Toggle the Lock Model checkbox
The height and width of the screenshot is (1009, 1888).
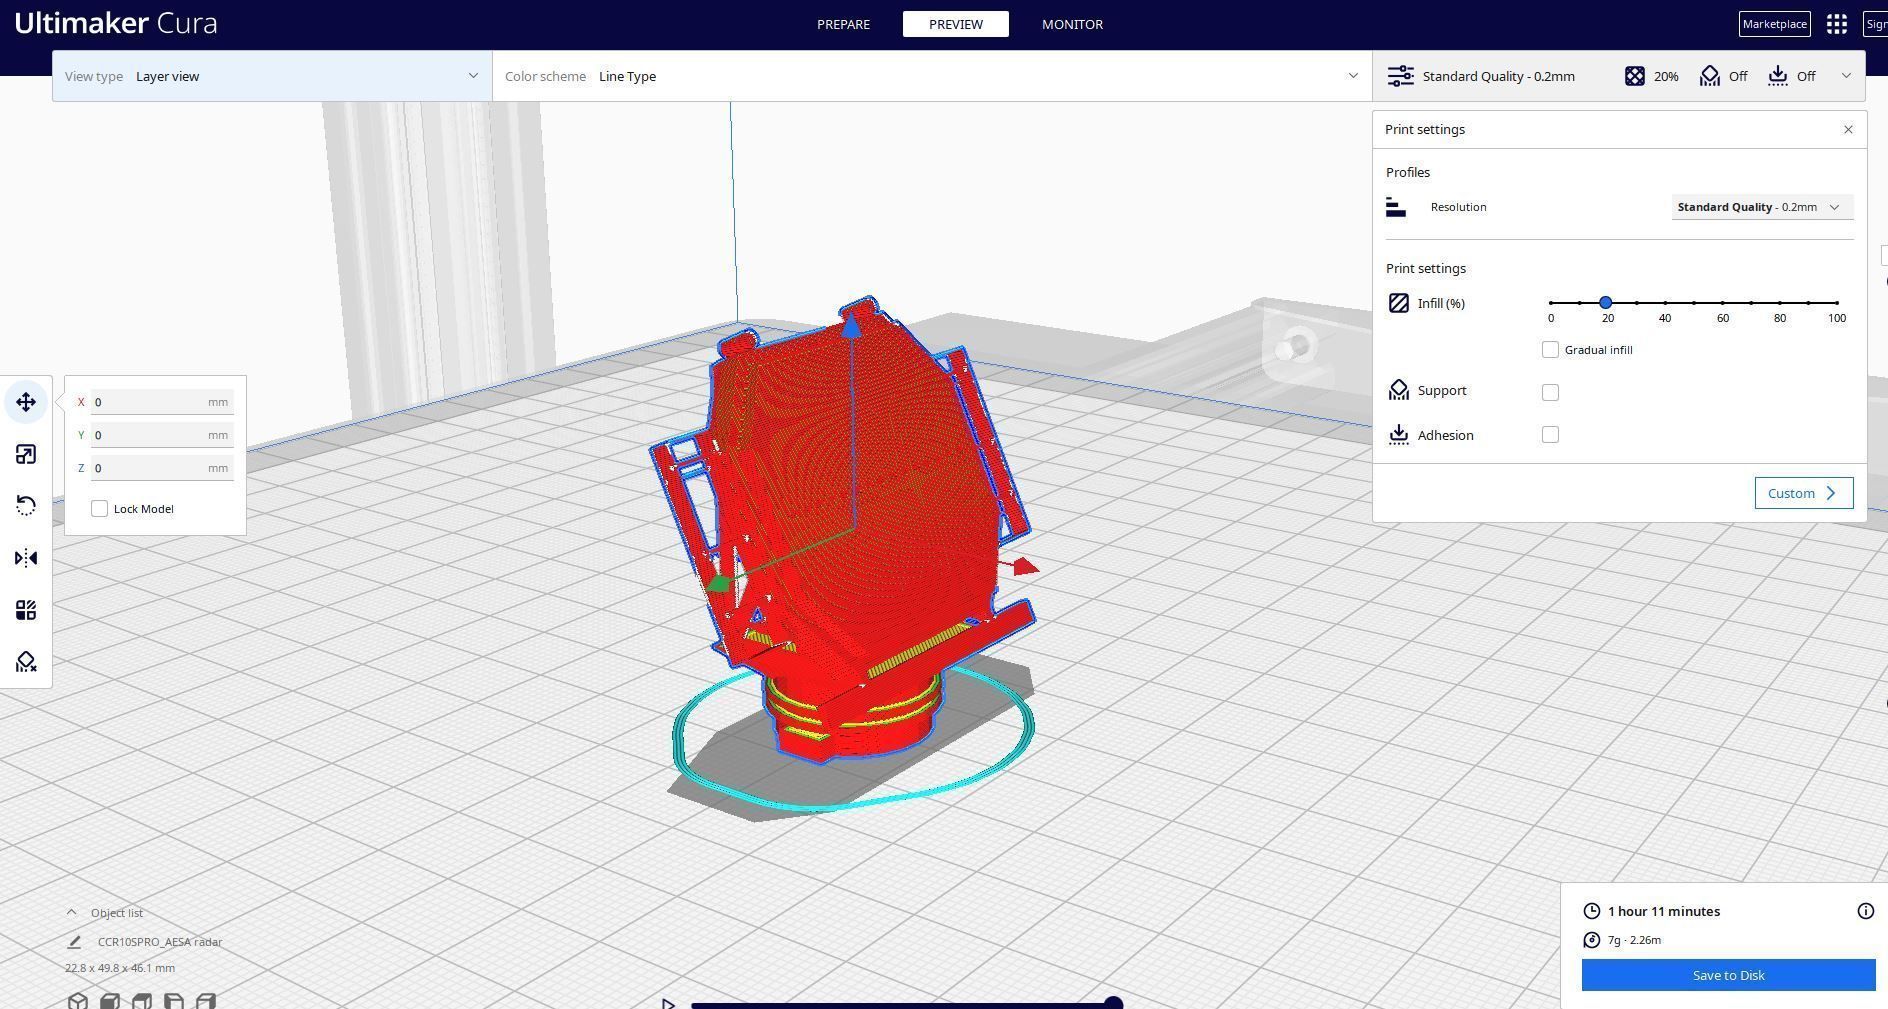99,509
